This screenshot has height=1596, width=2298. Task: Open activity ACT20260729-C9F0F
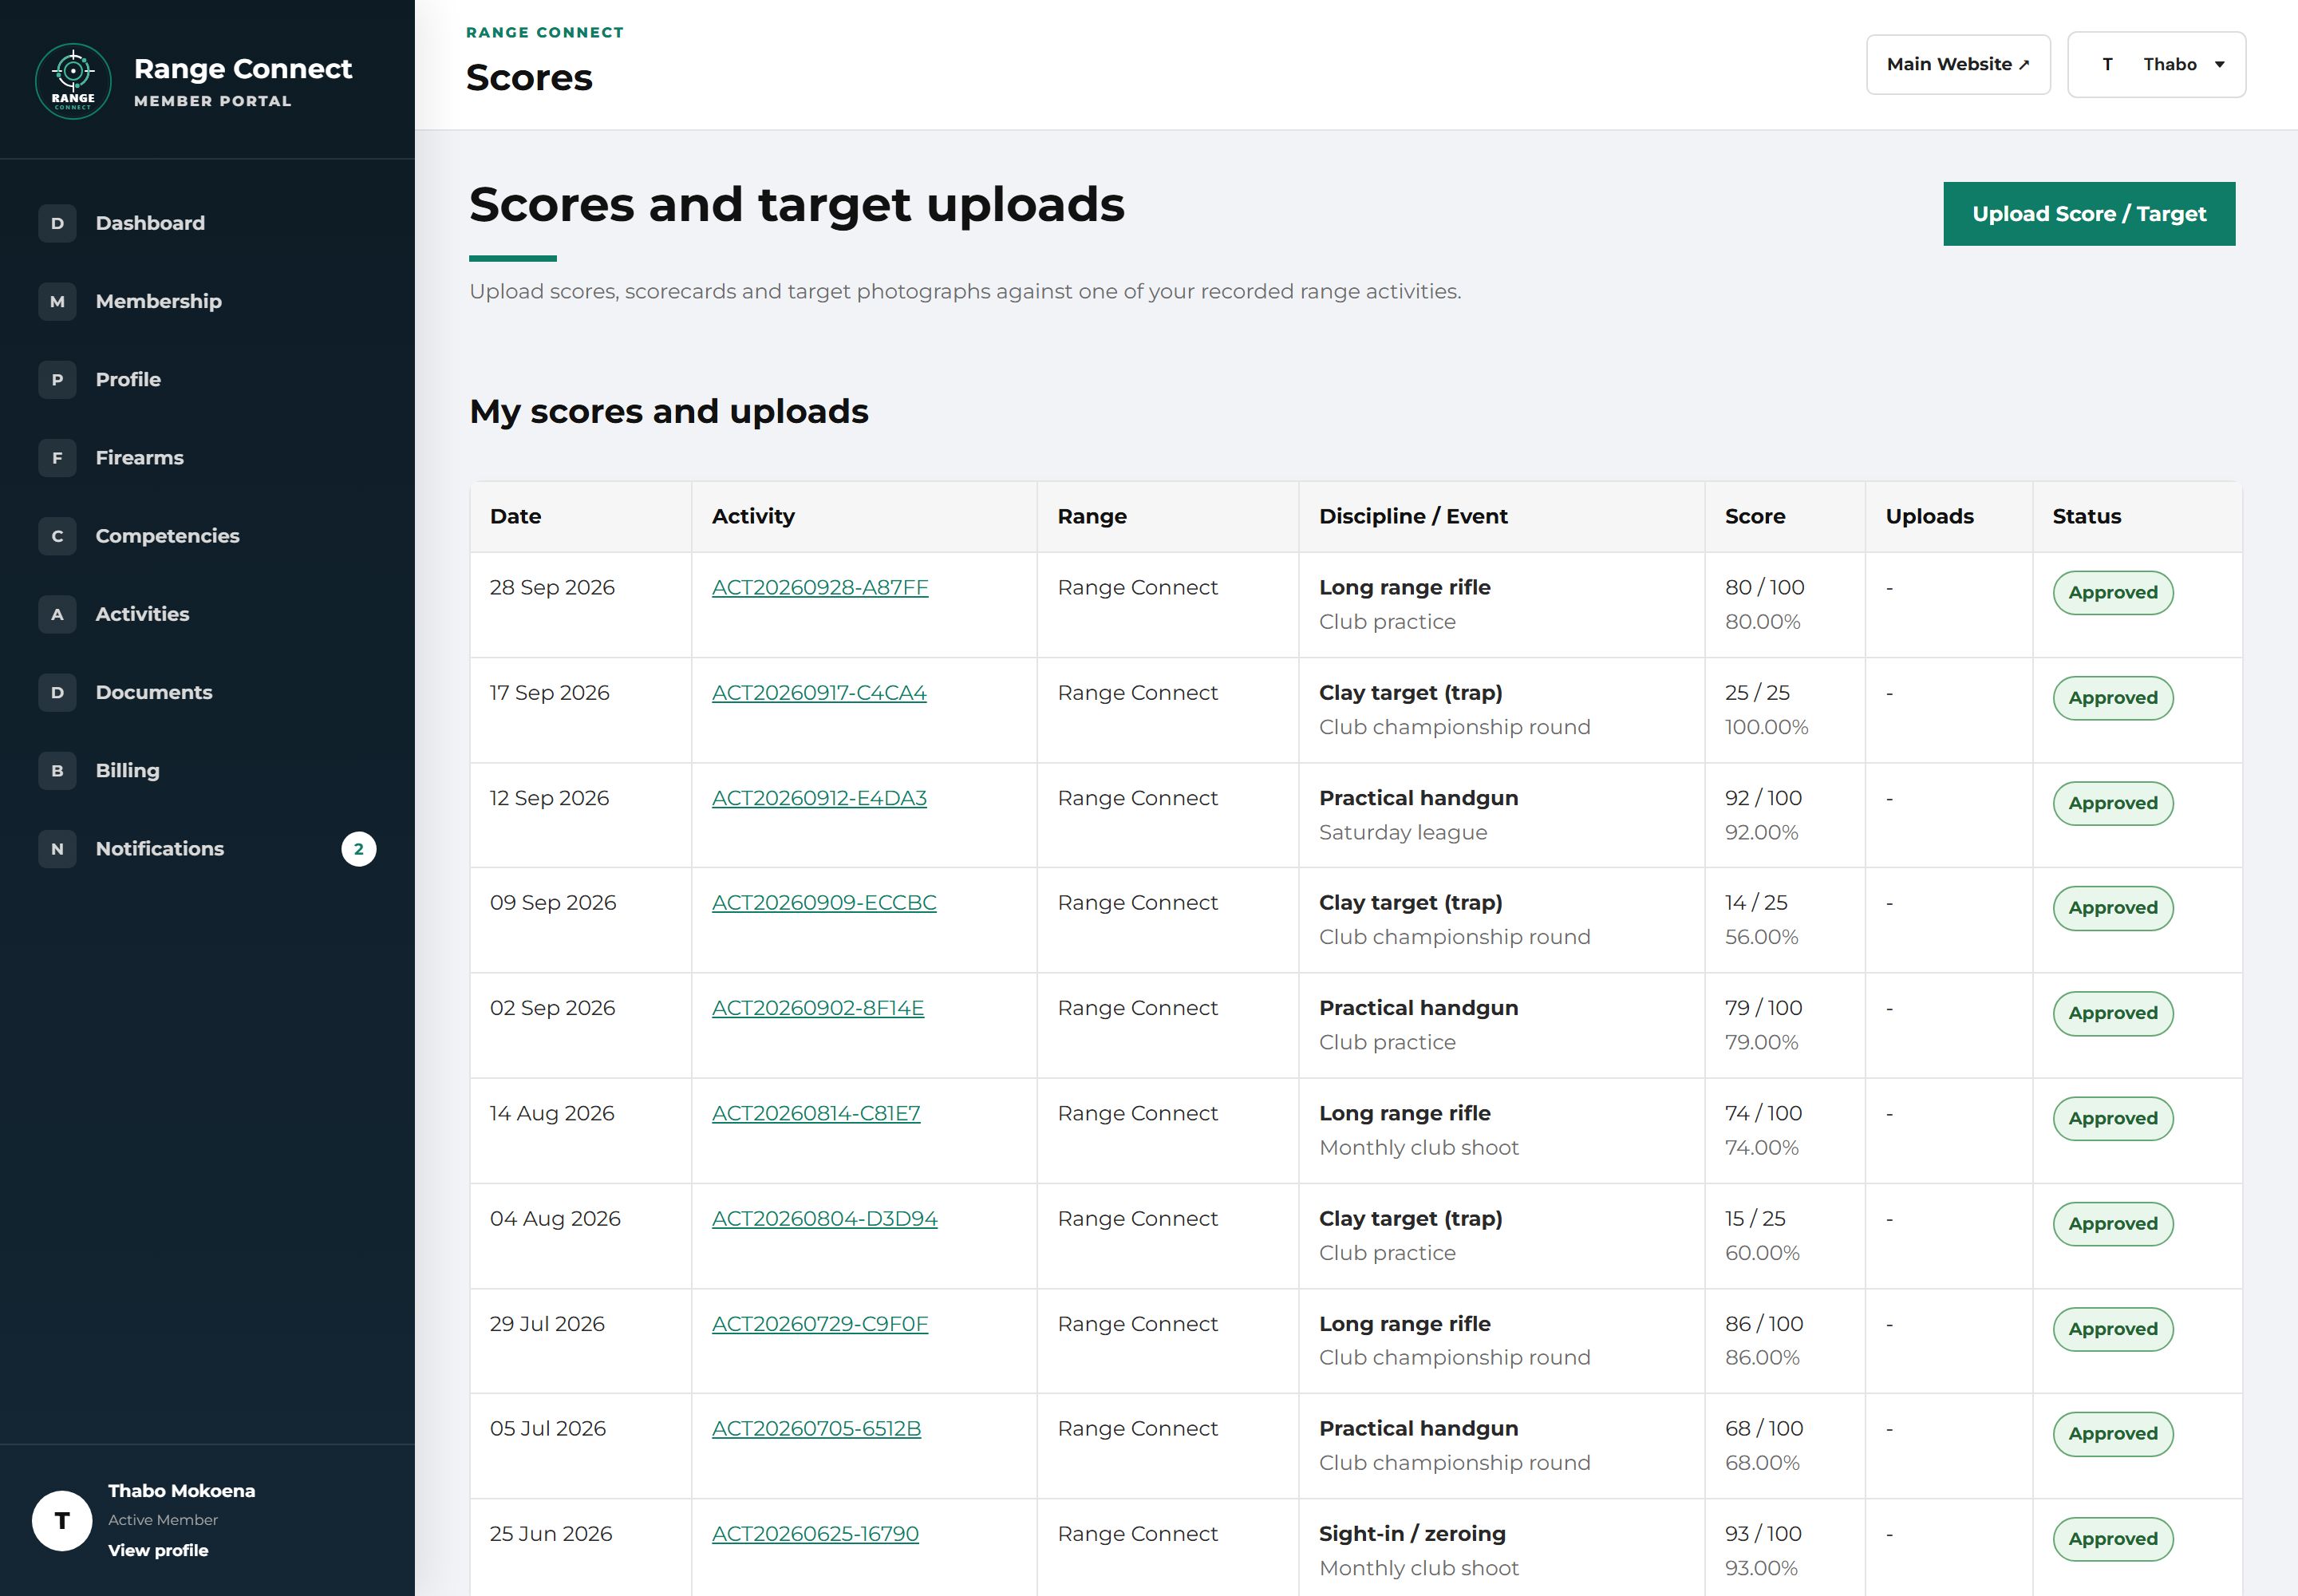pyautogui.click(x=820, y=1324)
